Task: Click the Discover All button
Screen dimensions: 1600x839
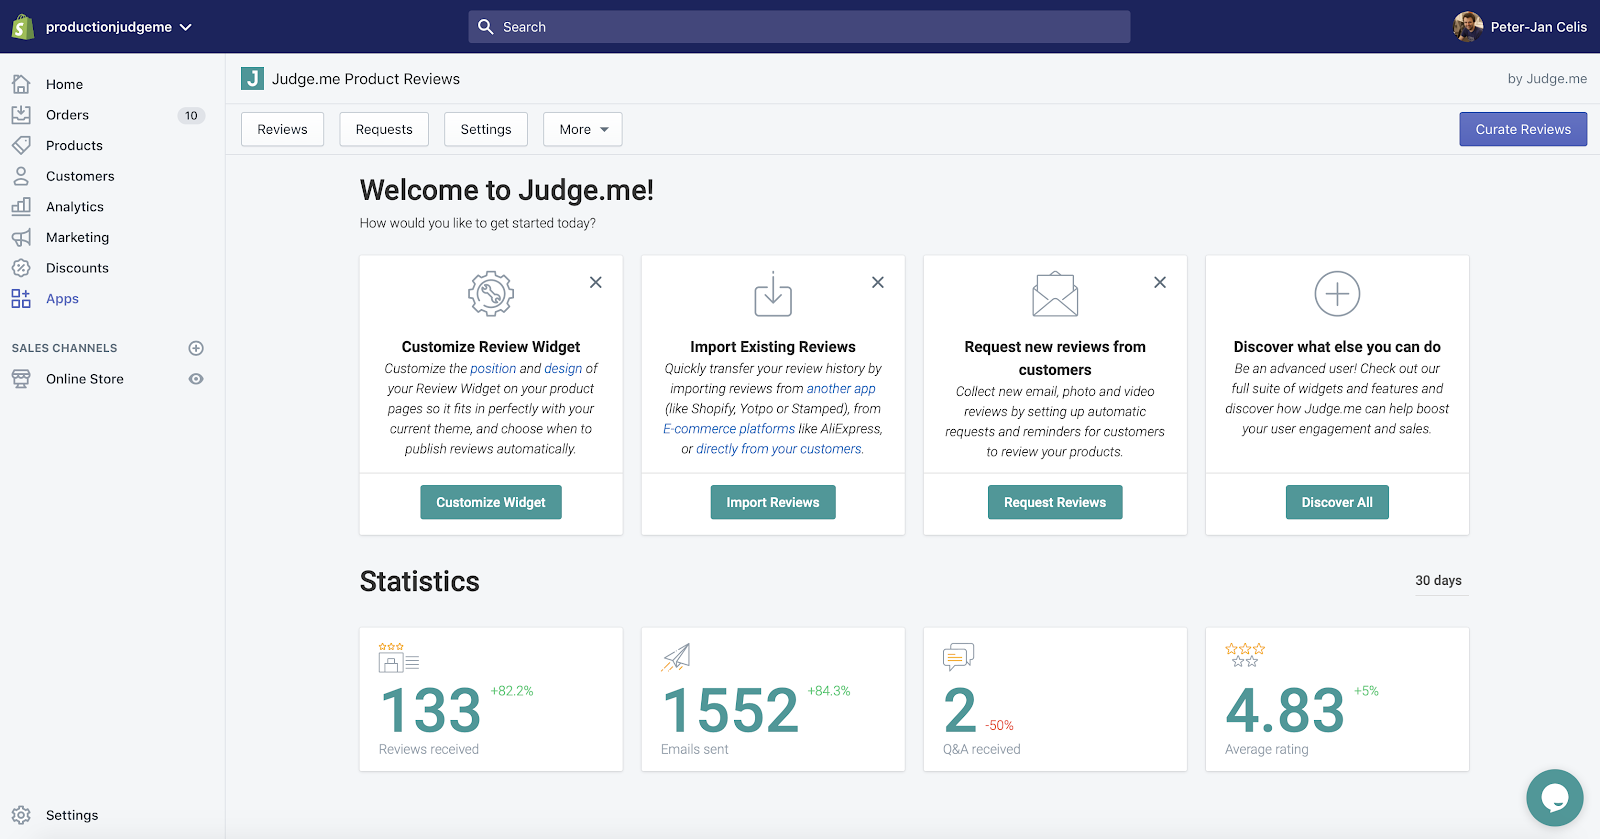Action: click(1337, 502)
